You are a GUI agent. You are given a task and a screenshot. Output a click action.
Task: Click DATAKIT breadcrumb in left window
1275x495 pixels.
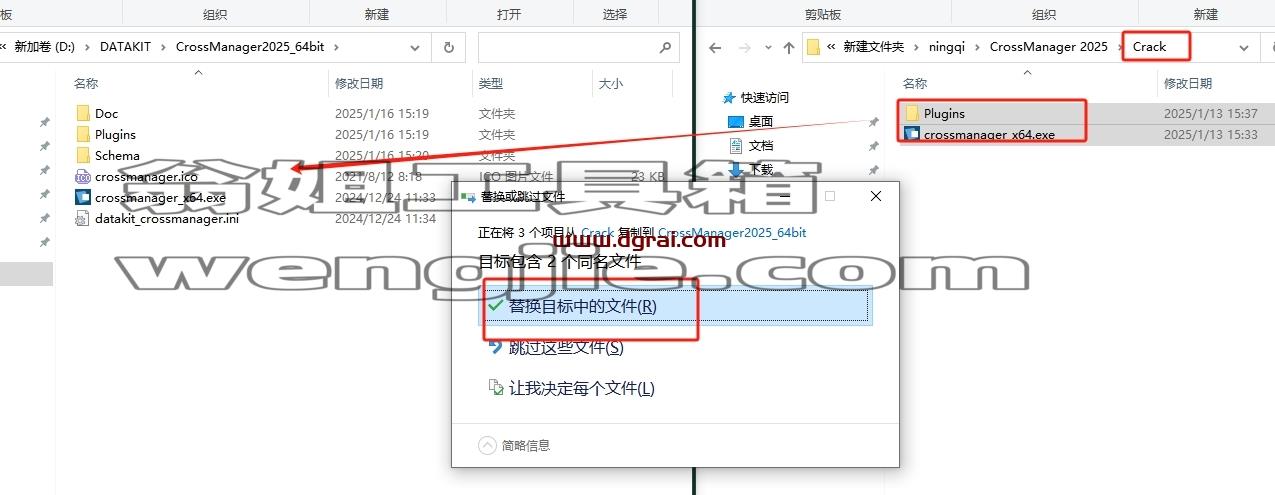[x=125, y=47]
